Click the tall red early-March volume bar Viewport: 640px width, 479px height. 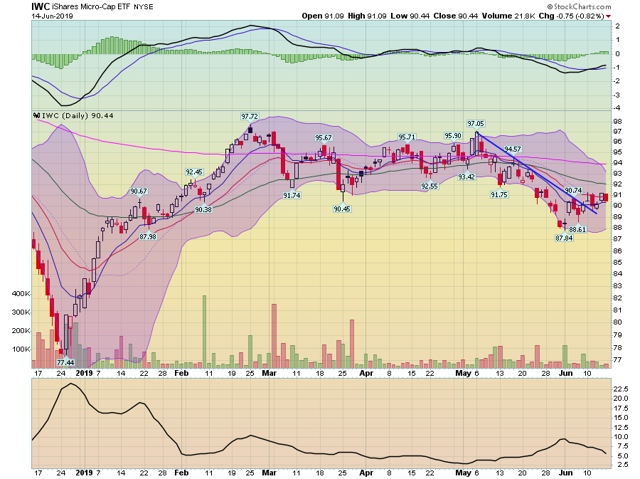coord(274,336)
